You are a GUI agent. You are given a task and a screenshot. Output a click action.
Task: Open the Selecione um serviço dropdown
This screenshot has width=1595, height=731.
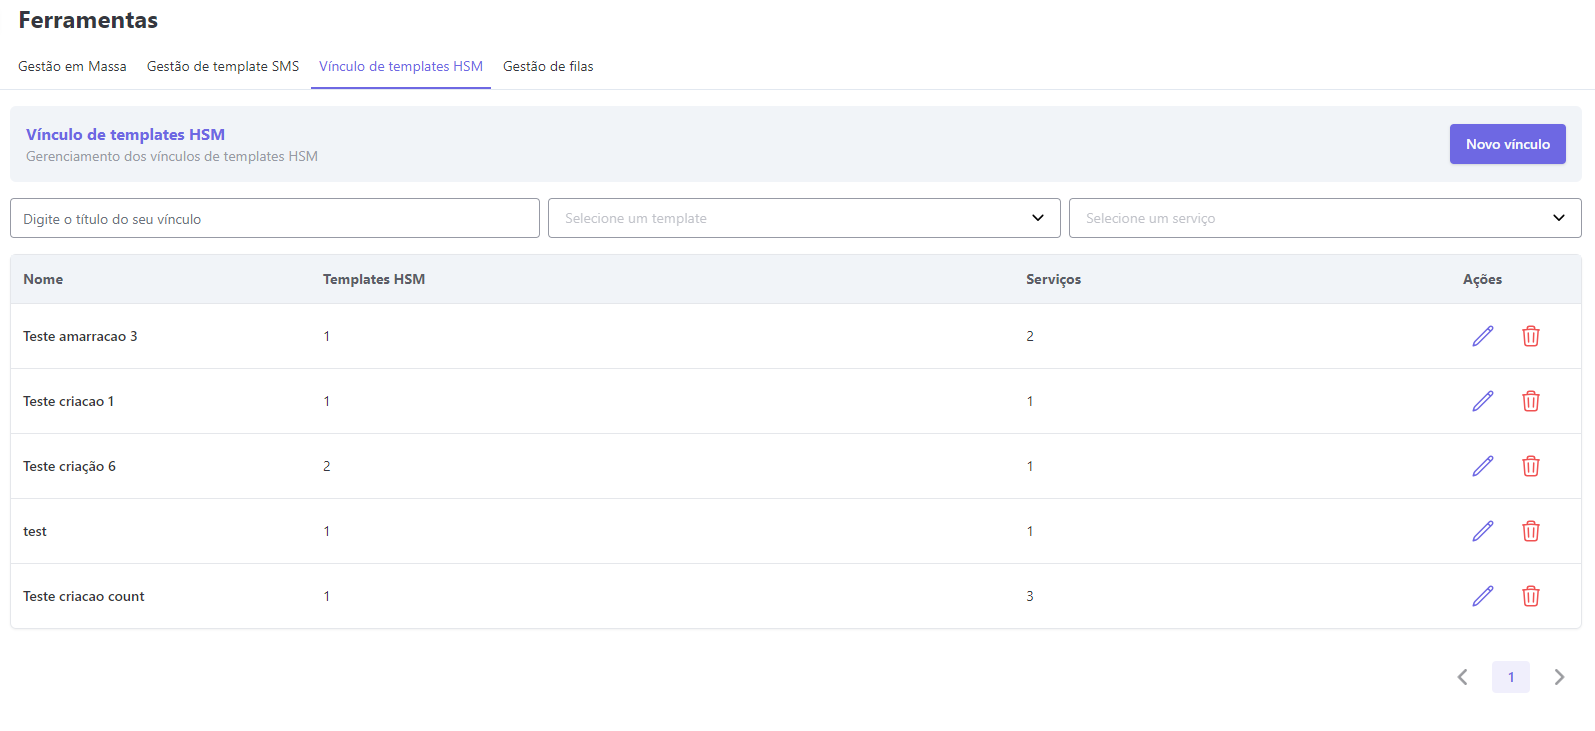tap(1325, 218)
